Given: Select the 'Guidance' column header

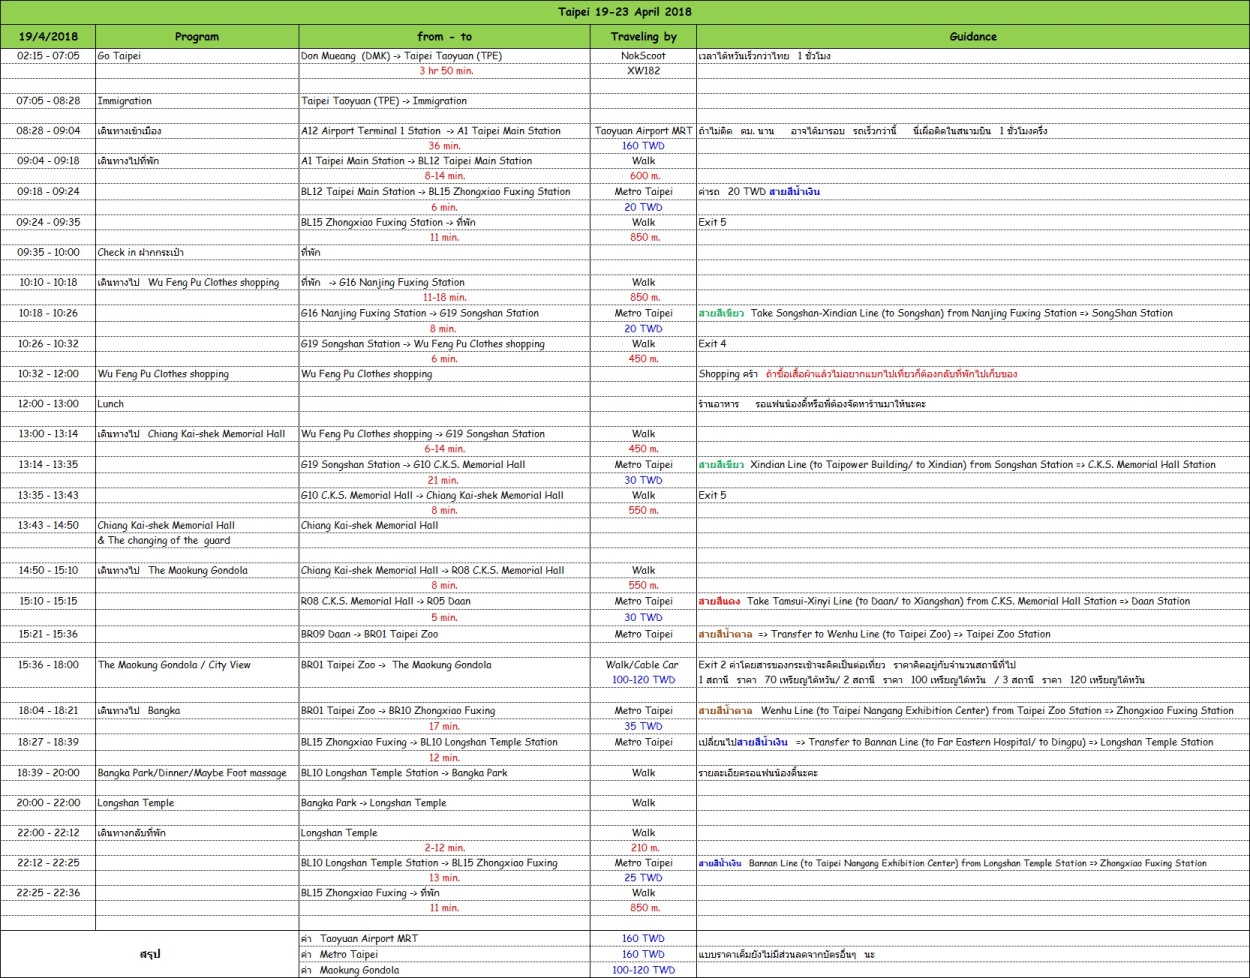Looking at the screenshot, I should 973,37.
